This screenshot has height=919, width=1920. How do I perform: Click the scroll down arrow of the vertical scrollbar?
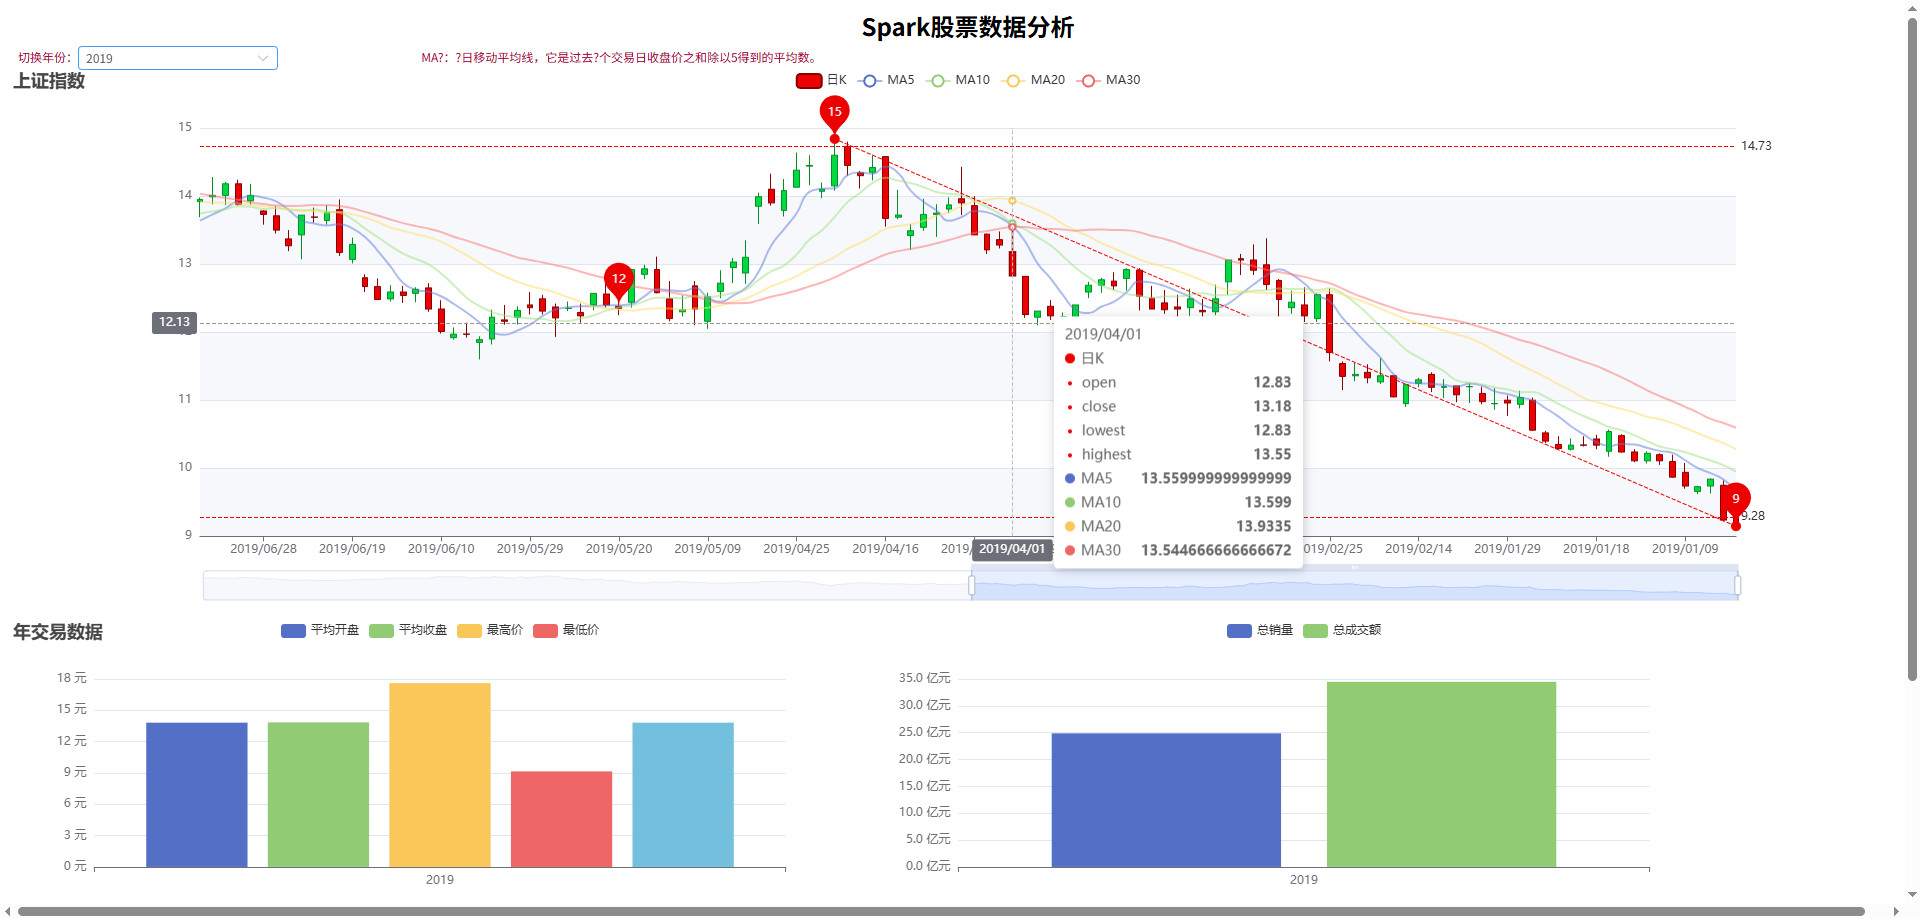pyautogui.click(x=1912, y=895)
